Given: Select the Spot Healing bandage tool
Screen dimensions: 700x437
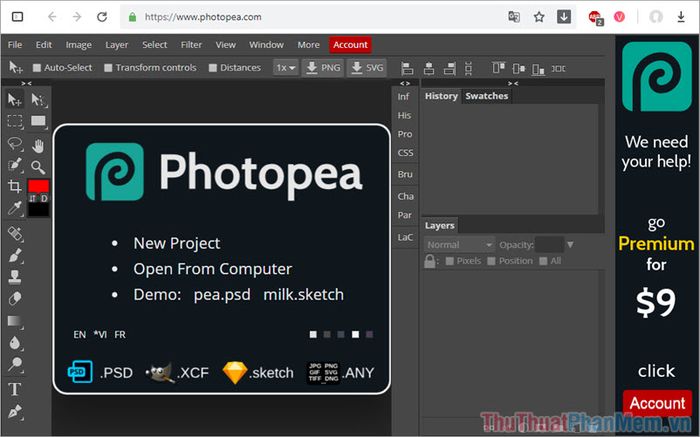Looking at the screenshot, I should tap(15, 233).
